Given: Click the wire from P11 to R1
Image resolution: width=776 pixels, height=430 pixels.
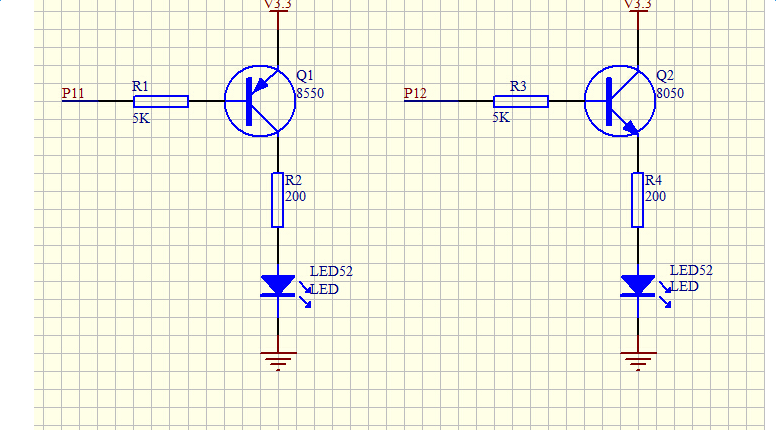Looking at the screenshot, I should click(x=97, y=101).
